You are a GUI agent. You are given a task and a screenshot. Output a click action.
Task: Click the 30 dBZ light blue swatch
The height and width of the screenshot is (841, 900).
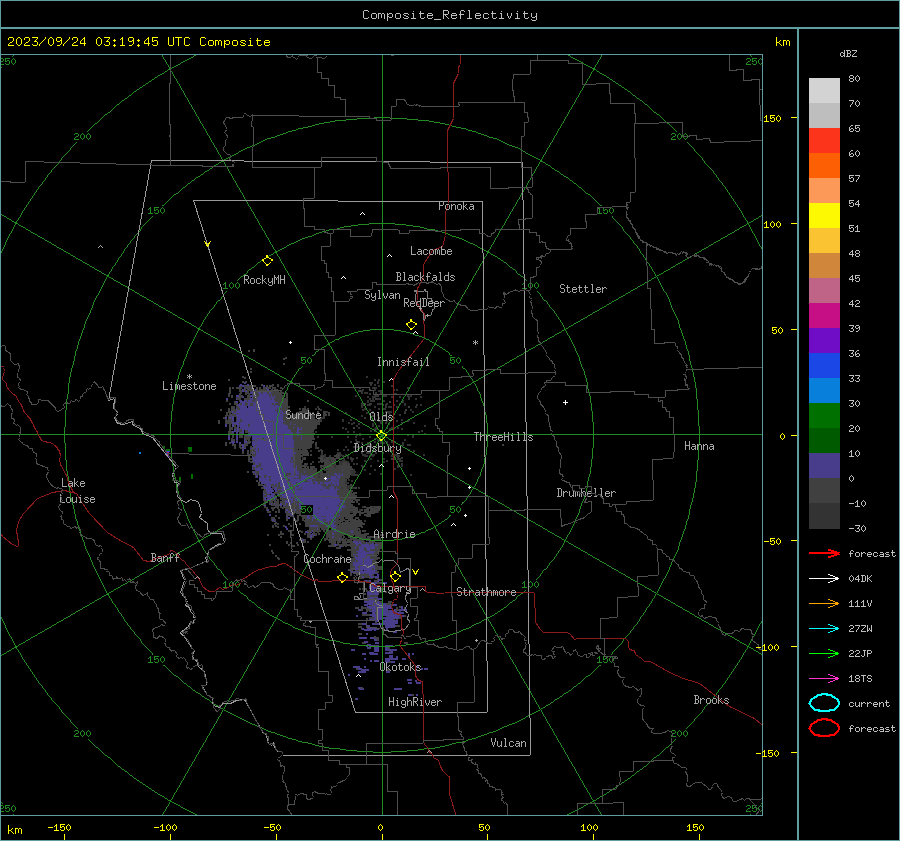824,390
